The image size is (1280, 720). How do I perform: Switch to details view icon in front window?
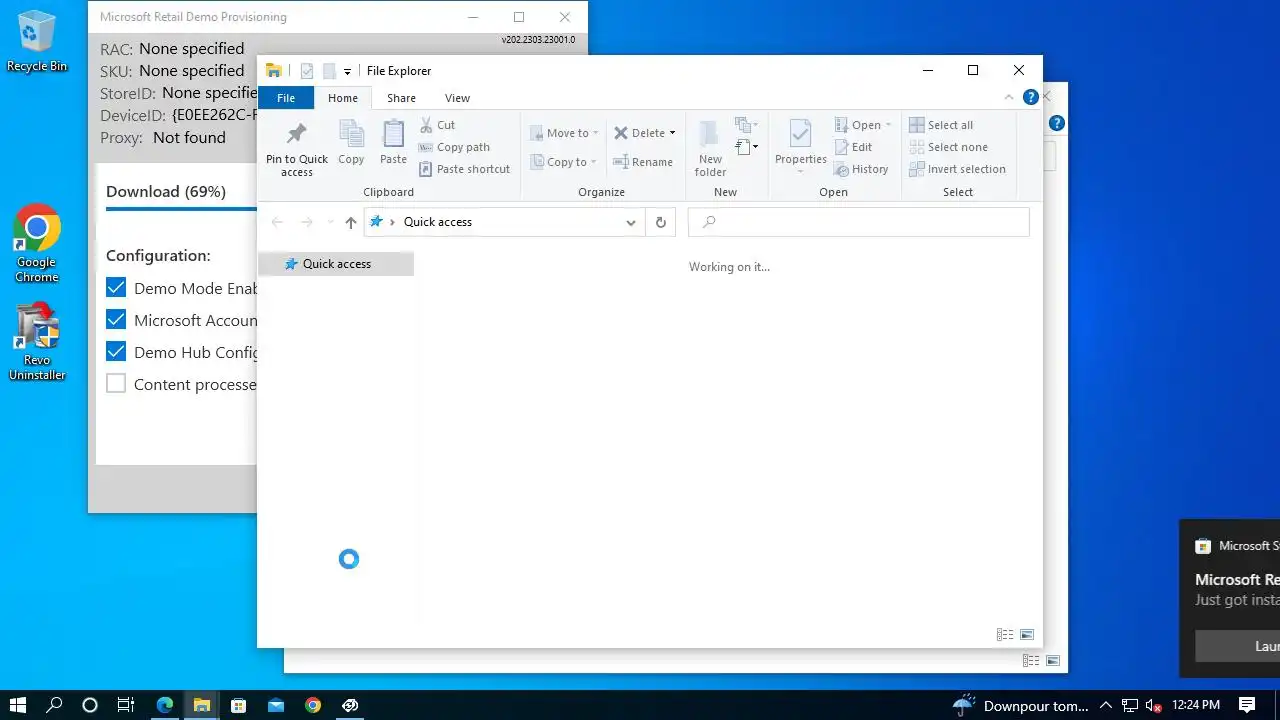[x=1005, y=635]
